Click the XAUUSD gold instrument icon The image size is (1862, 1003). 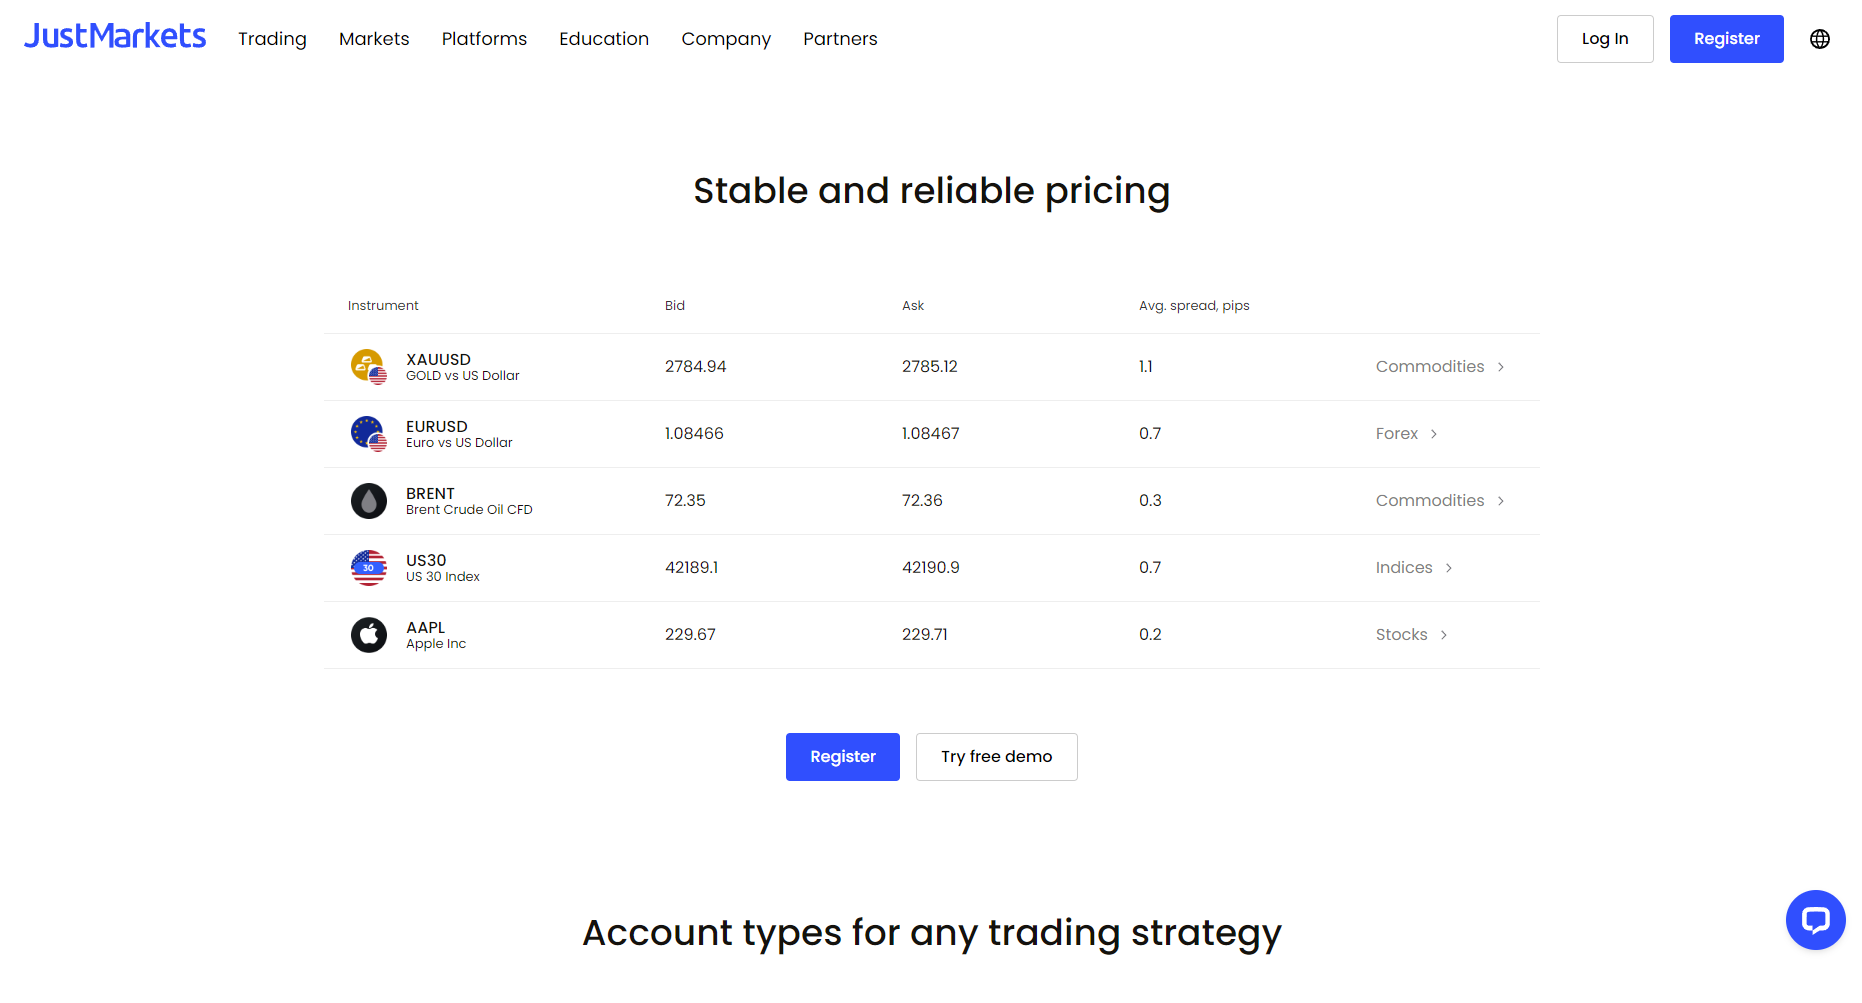(x=369, y=367)
